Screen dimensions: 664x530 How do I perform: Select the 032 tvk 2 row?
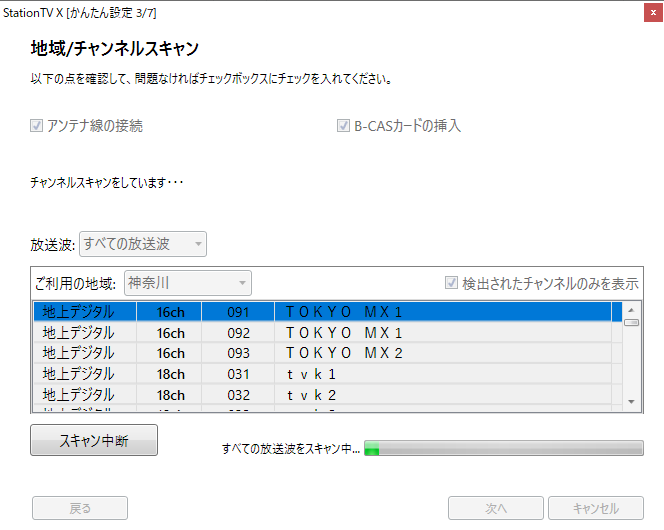pos(327,395)
